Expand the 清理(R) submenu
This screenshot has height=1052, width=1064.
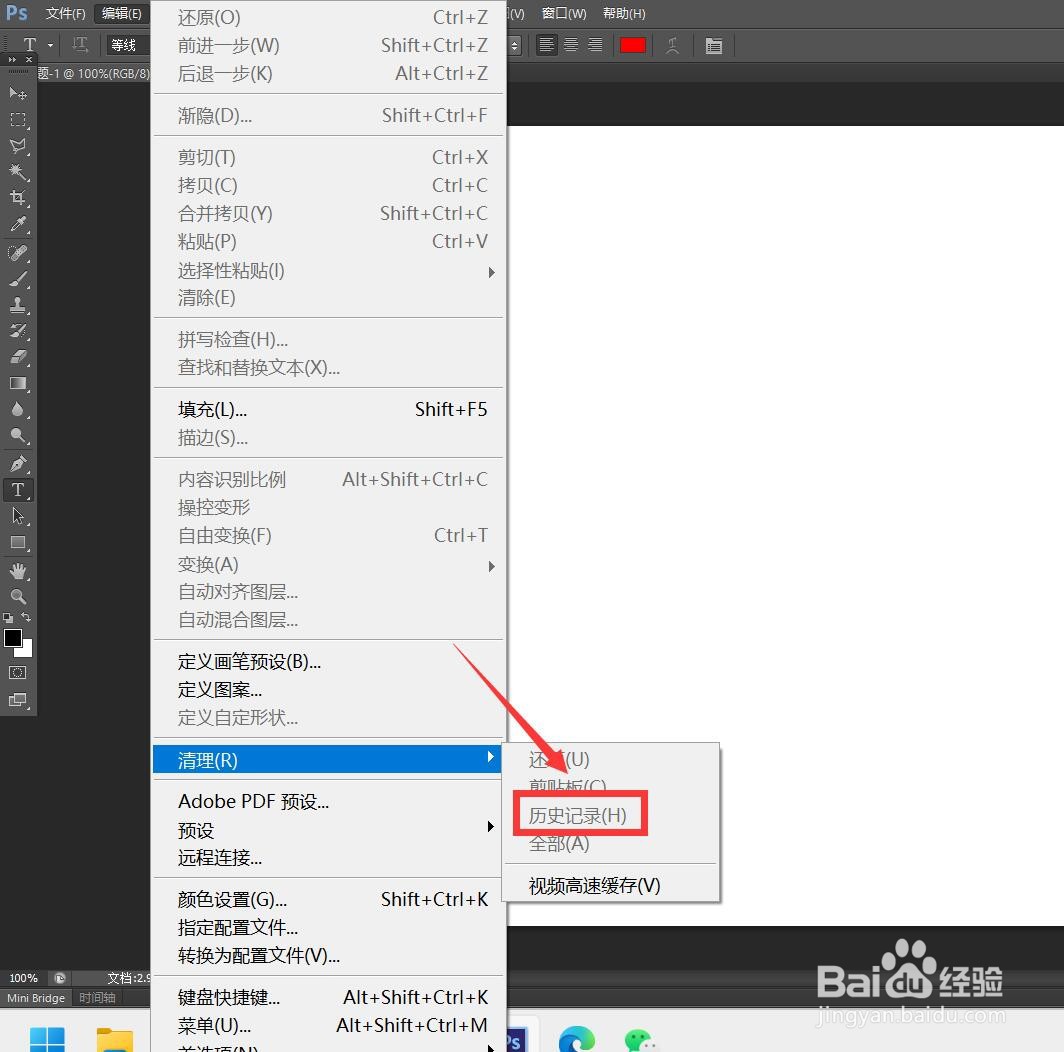(x=328, y=759)
